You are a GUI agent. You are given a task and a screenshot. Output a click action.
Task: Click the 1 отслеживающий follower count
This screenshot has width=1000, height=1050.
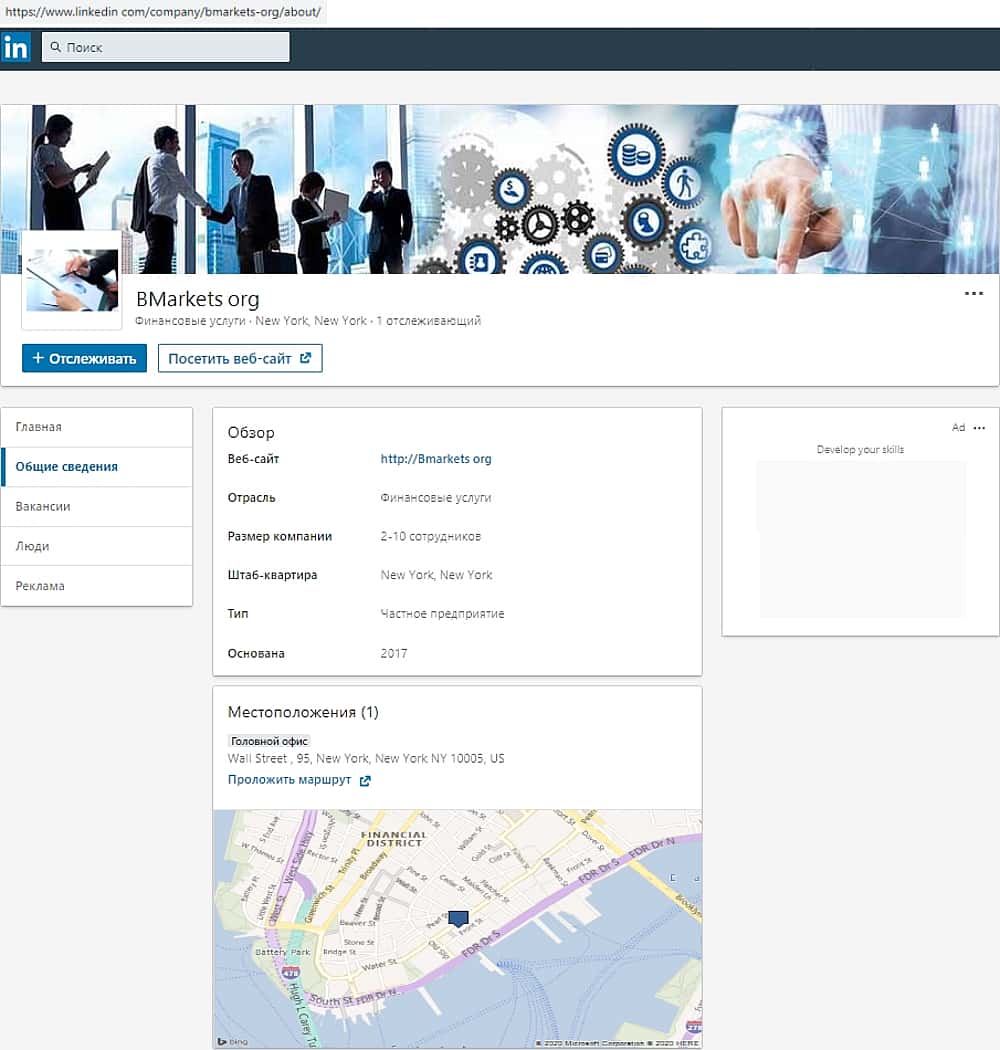click(x=429, y=321)
